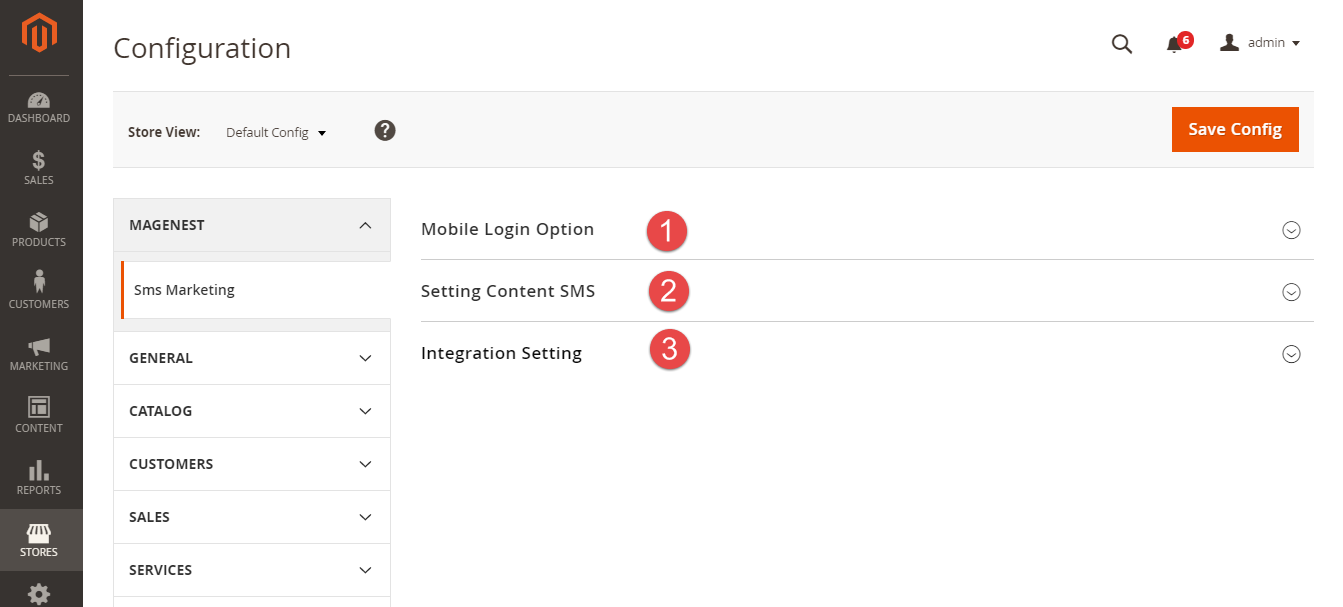This screenshot has height=607, width=1343.
Task: Click the search magnifier icon
Action: [1122, 44]
